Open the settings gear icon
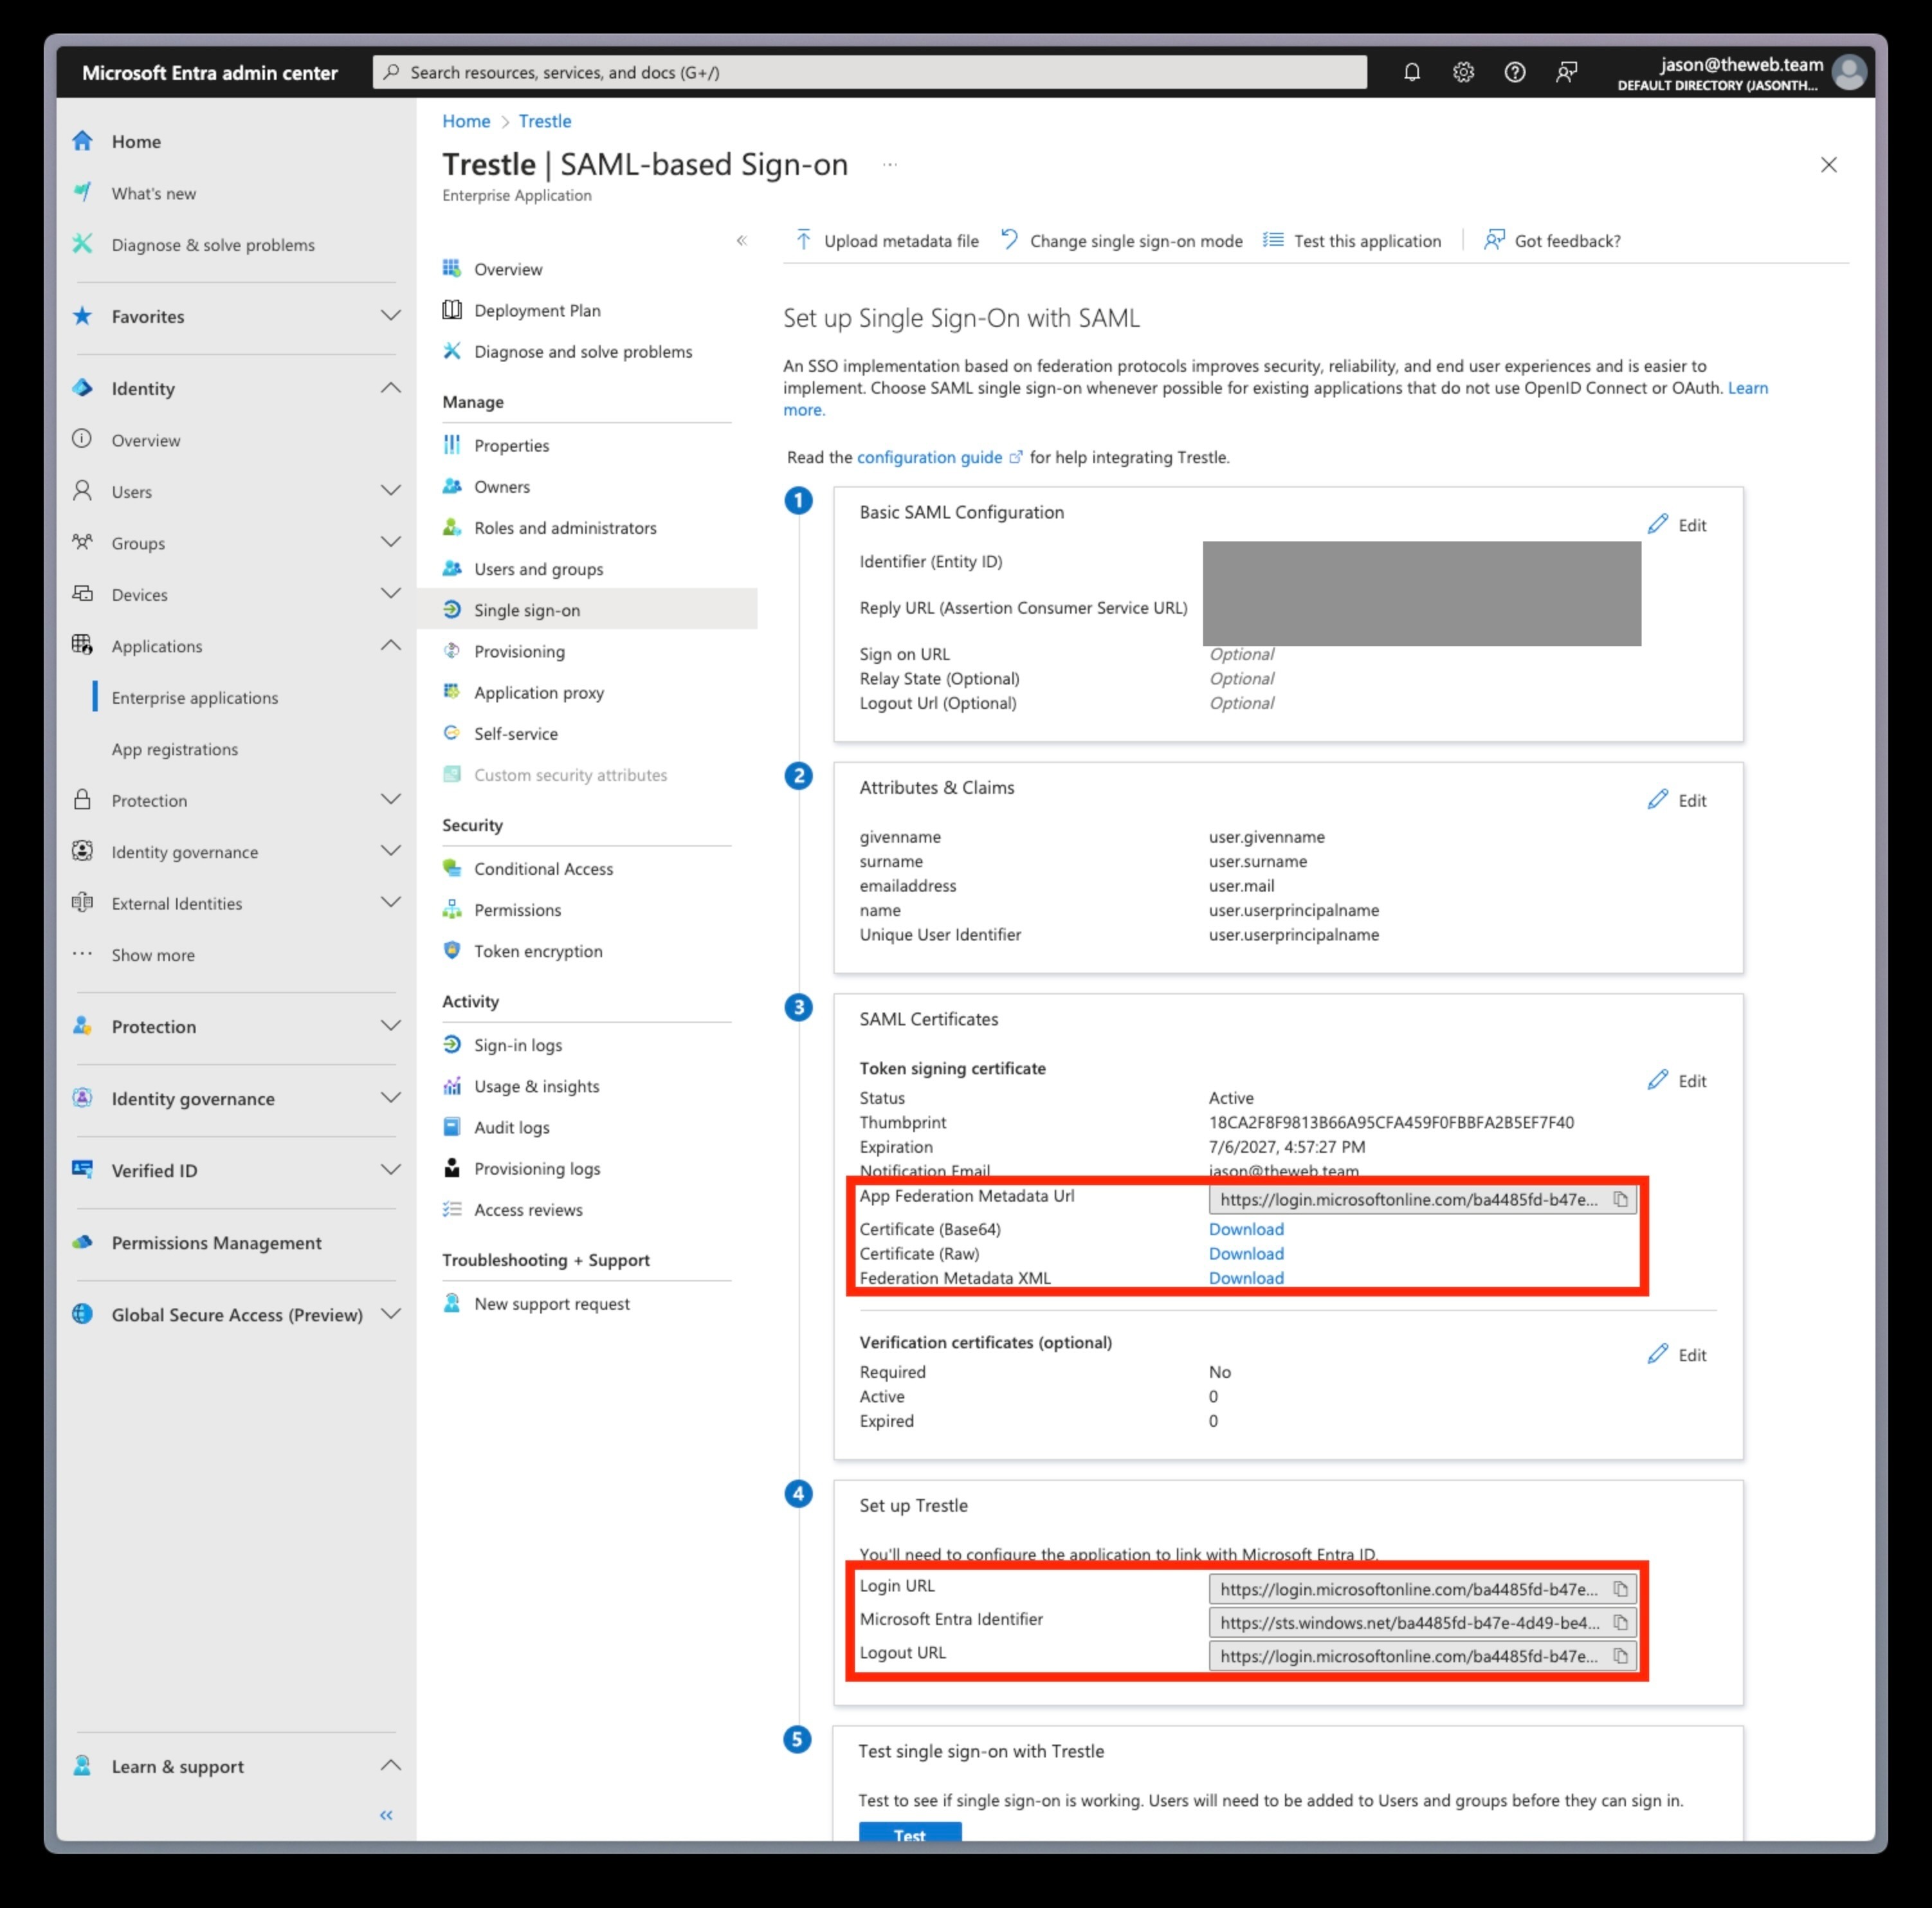Screen dimensions: 1932x1908 coord(1463,72)
